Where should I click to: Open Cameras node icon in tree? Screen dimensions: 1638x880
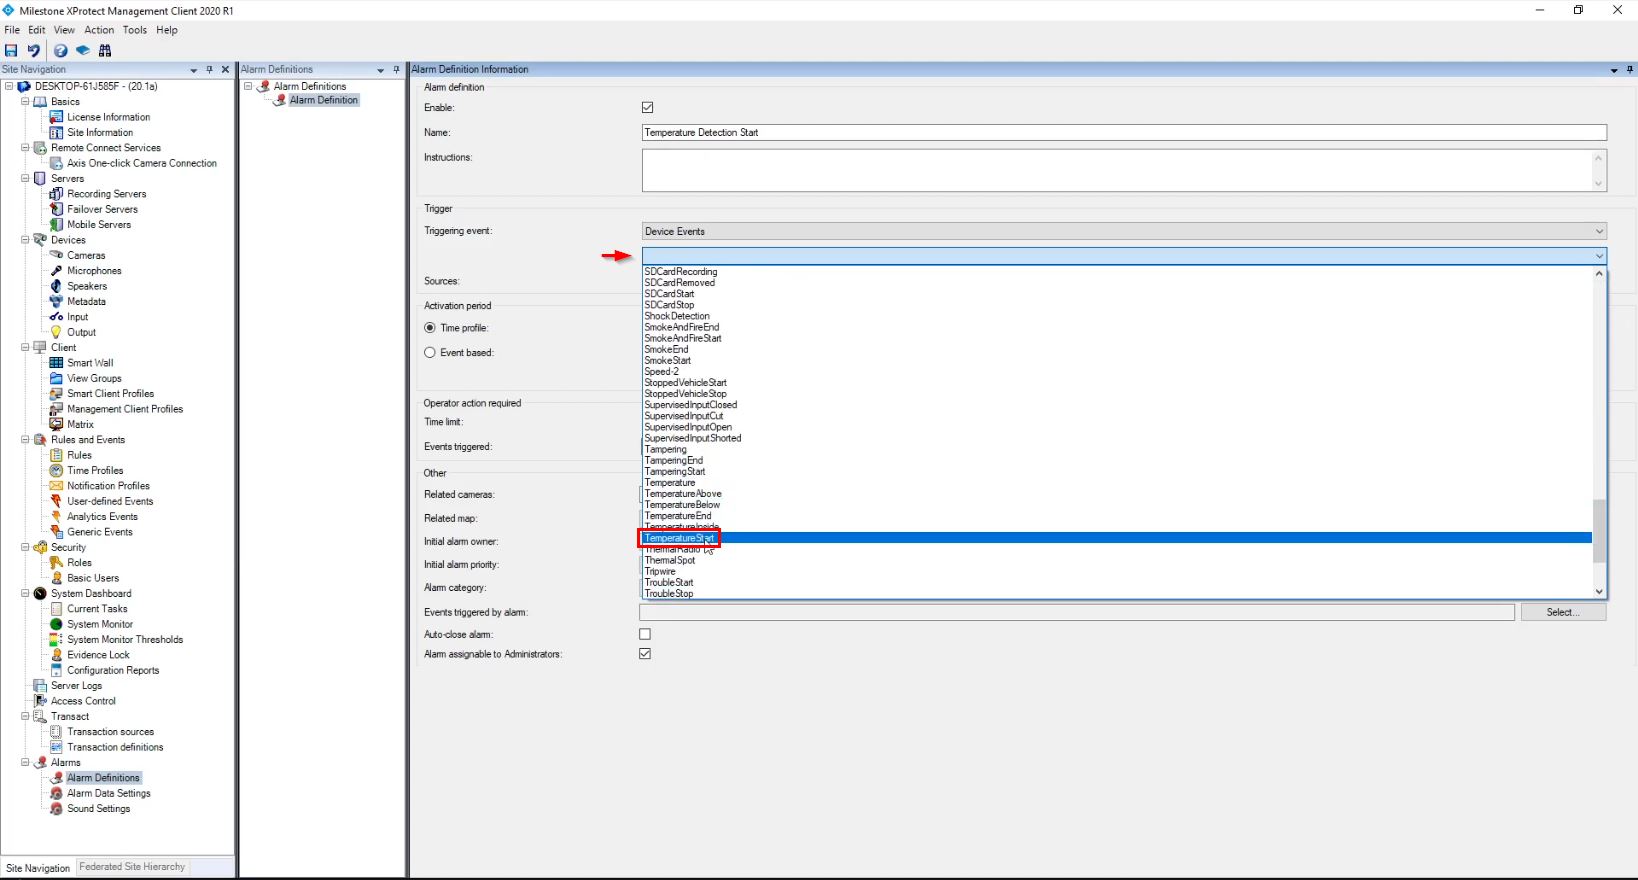click(x=56, y=255)
